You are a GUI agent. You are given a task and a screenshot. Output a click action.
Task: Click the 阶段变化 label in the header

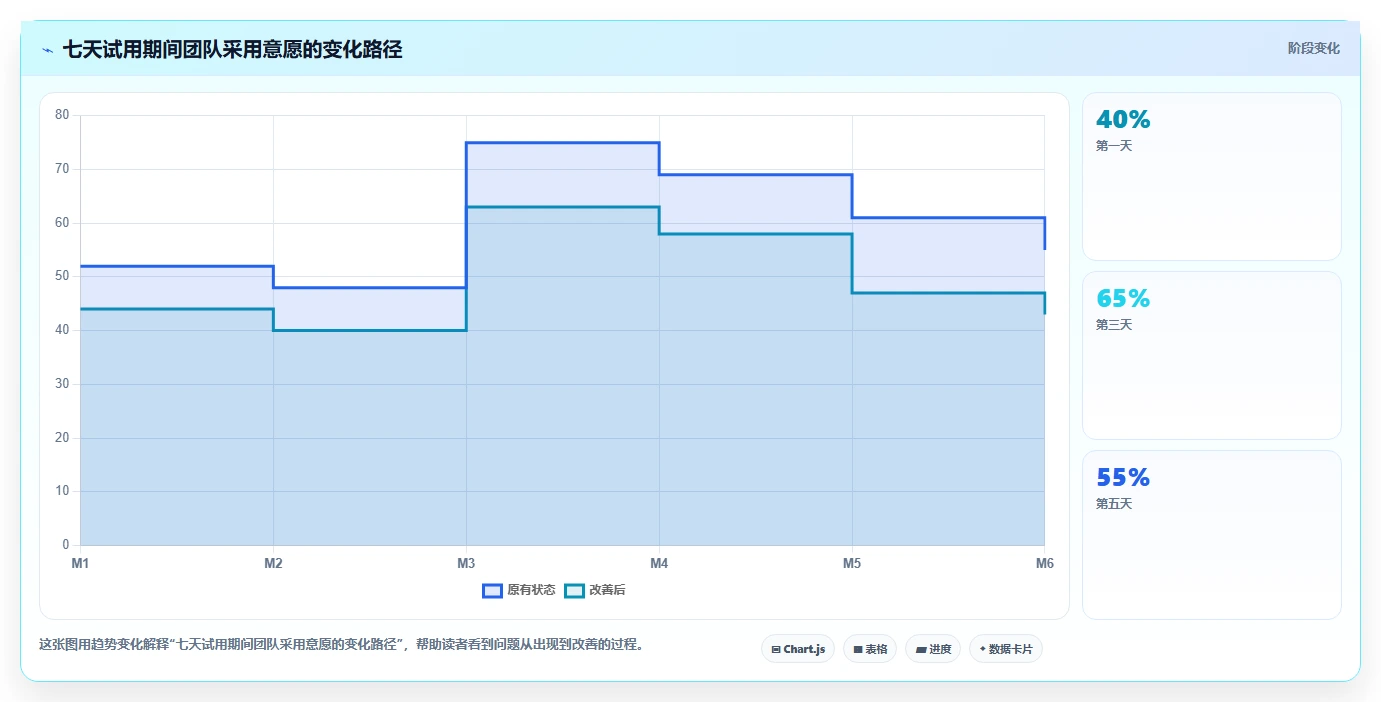tap(1313, 49)
